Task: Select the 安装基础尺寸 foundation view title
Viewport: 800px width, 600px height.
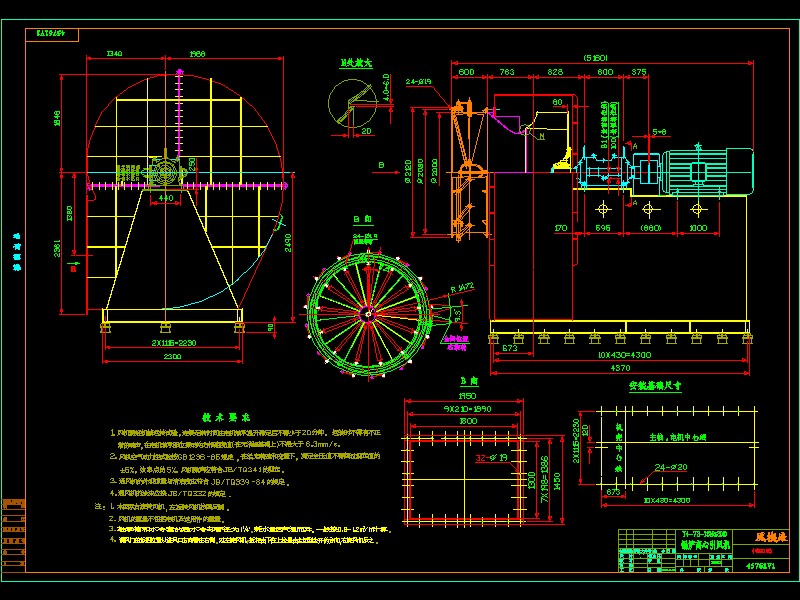Action: click(x=654, y=385)
